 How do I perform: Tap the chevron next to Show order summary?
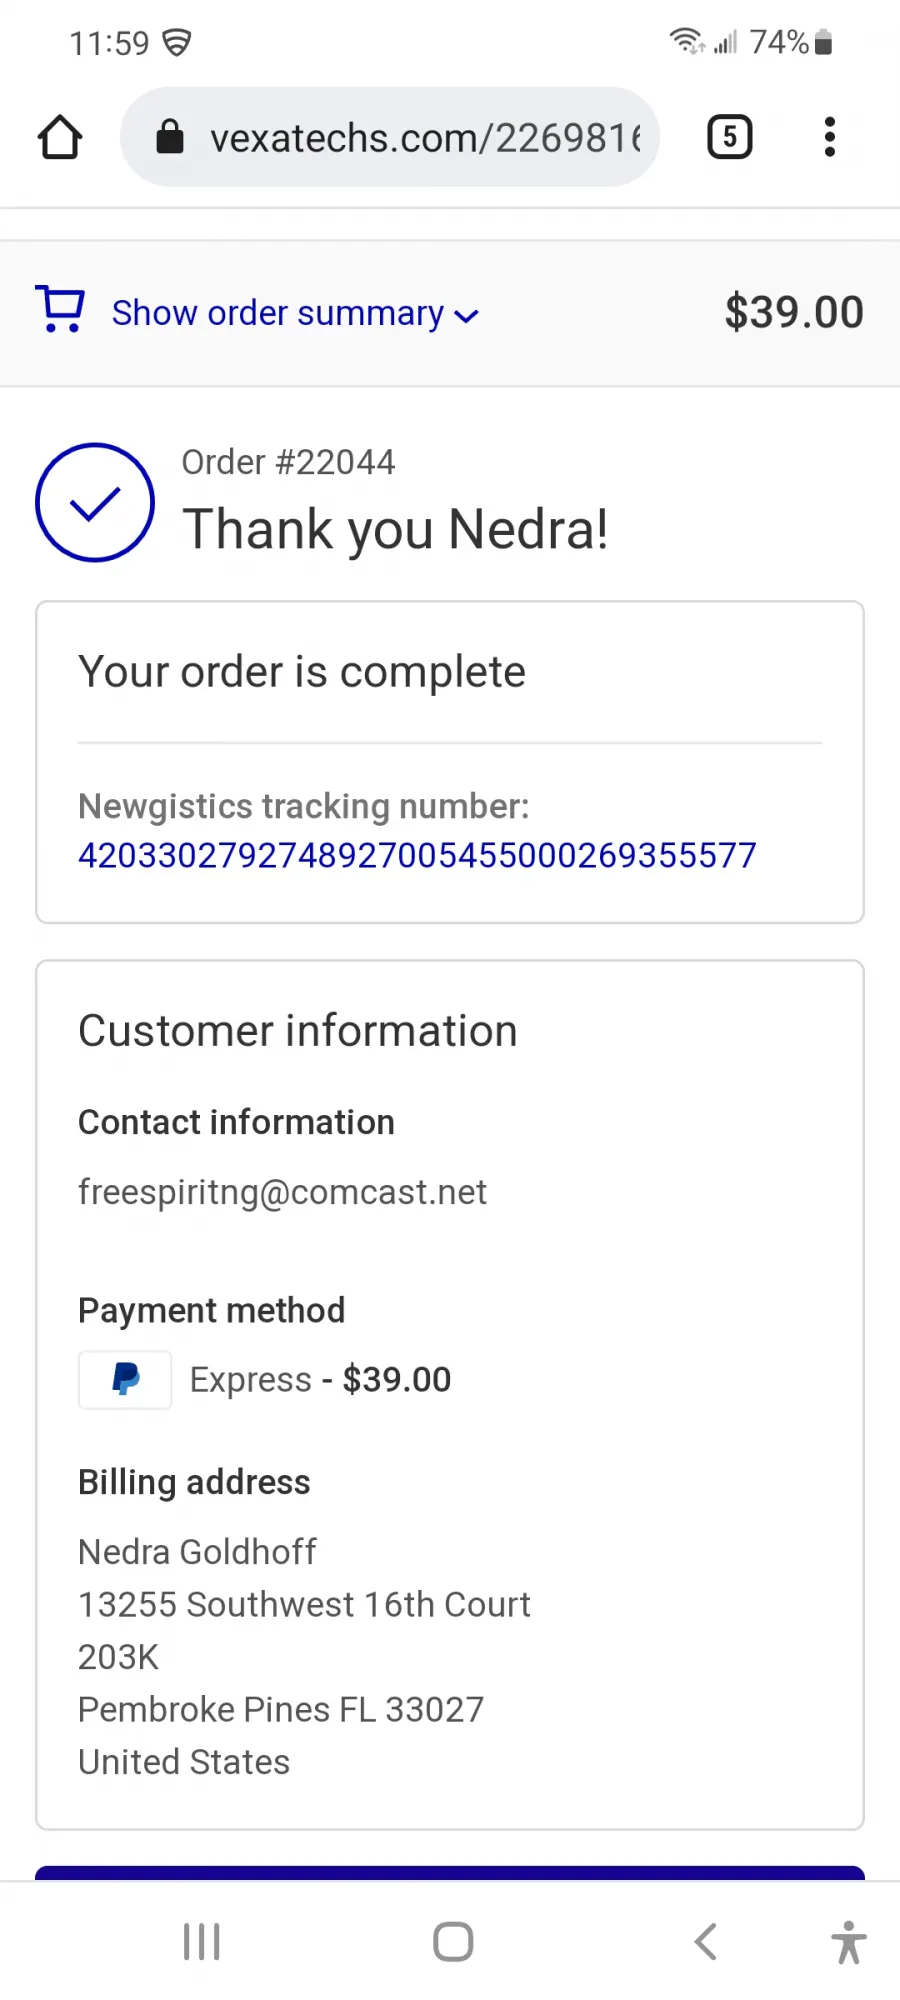[x=466, y=317]
